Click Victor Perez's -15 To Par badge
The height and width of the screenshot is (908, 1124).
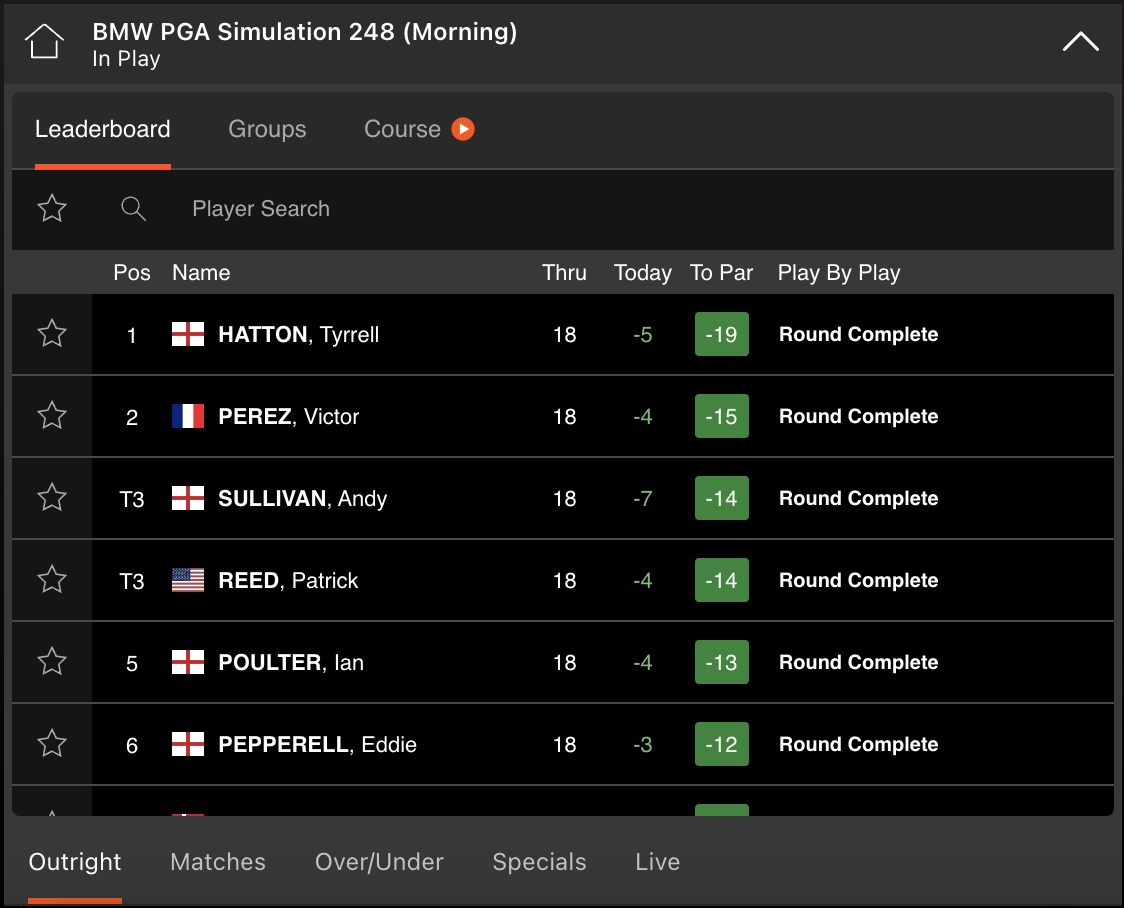click(x=721, y=416)
